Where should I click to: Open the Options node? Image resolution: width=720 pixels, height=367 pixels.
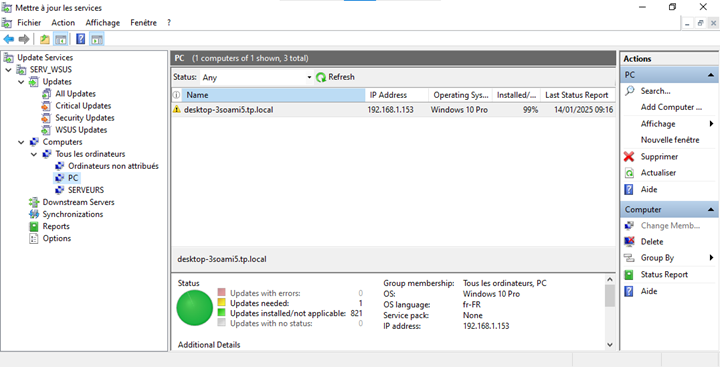(x=56, y=238)
